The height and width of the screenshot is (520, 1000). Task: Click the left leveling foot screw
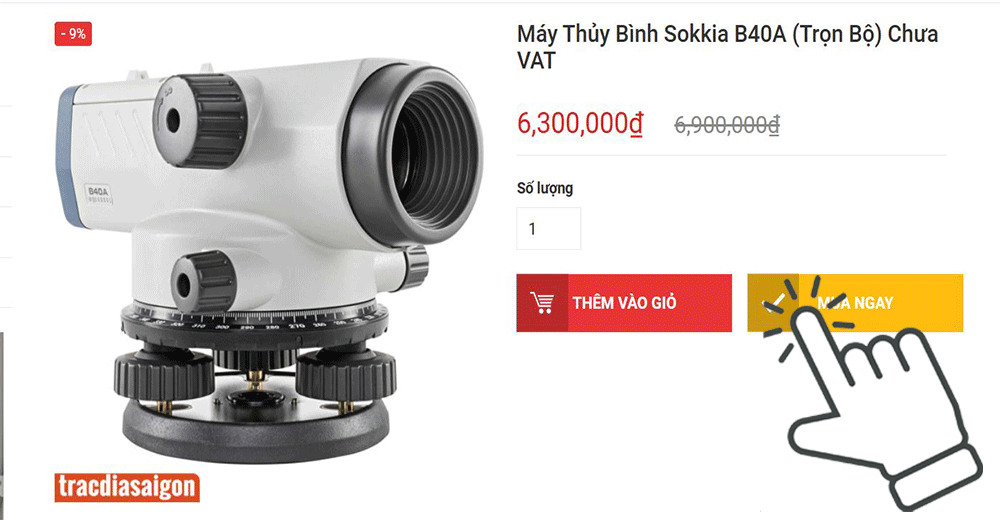pyautogui.click(x=164, y=376)
